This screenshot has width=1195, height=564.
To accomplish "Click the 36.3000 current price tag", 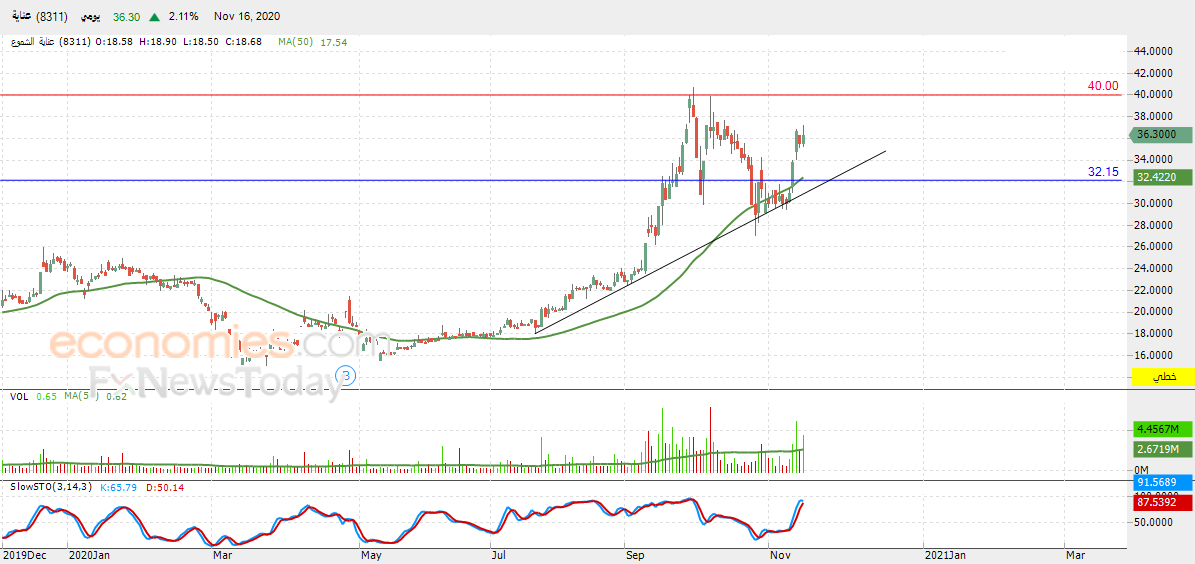I will 1162,135.
